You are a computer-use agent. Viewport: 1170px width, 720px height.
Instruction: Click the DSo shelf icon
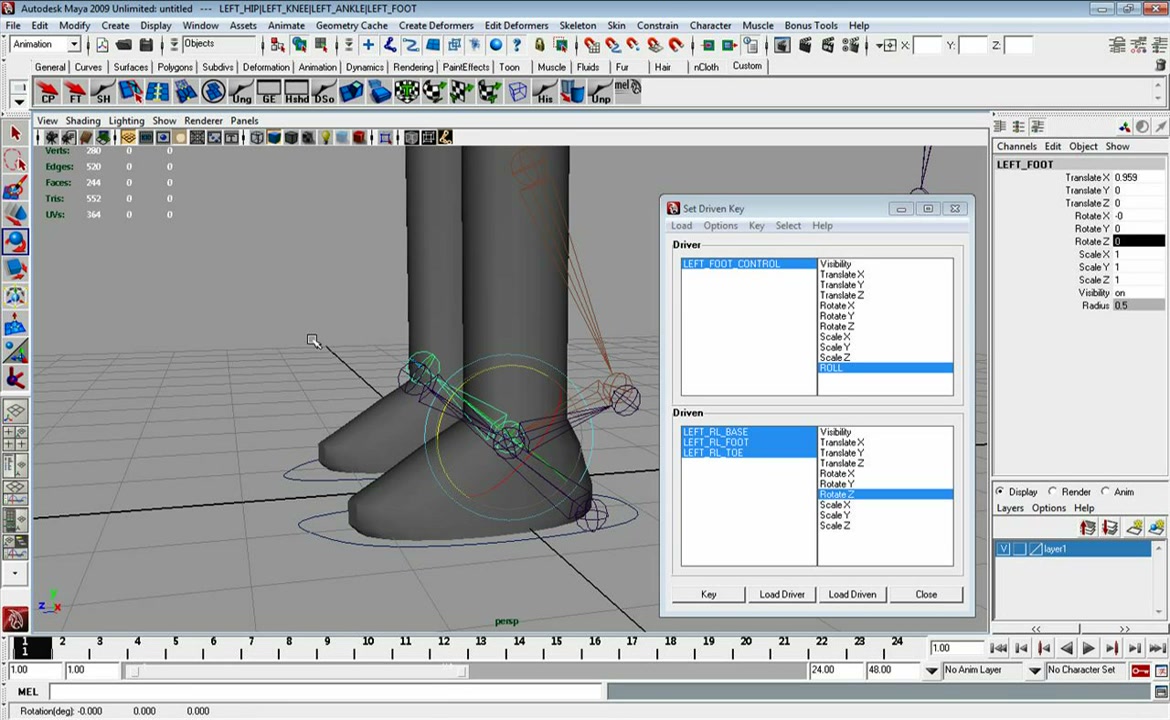pos(324,92)
